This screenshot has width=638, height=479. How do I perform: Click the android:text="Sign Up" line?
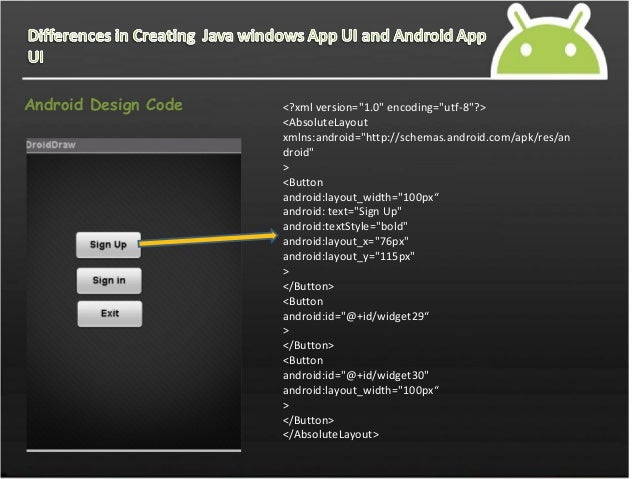click(342, 212)
